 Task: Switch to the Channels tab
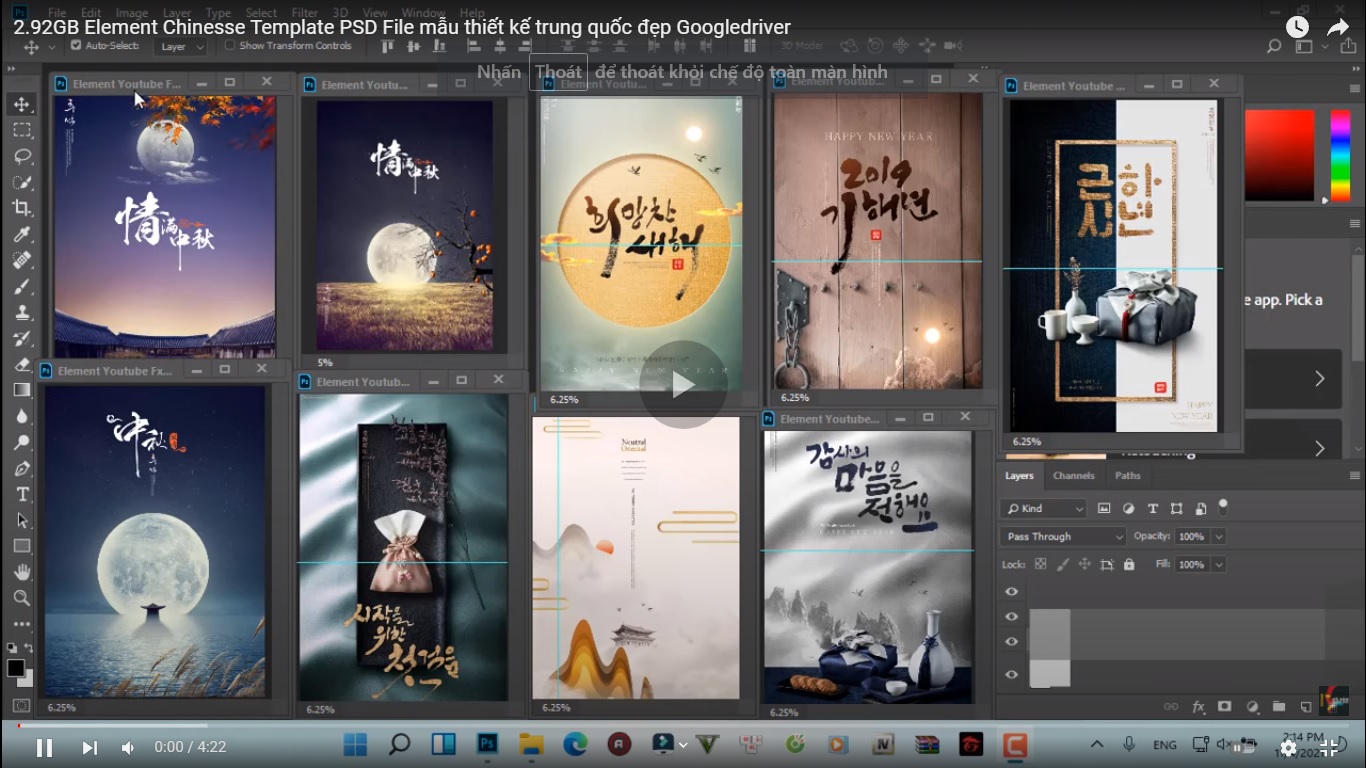click(x=1074, y=476)
